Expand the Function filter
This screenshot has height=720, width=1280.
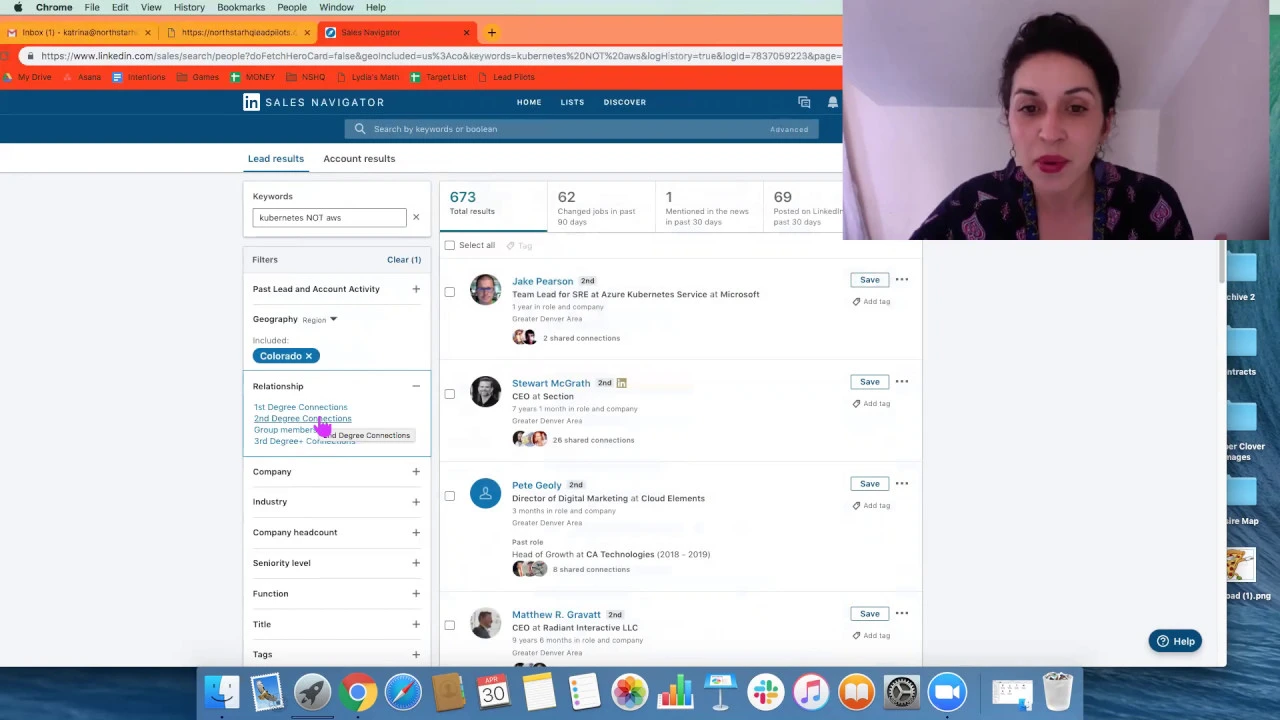(x=416, y=593)
